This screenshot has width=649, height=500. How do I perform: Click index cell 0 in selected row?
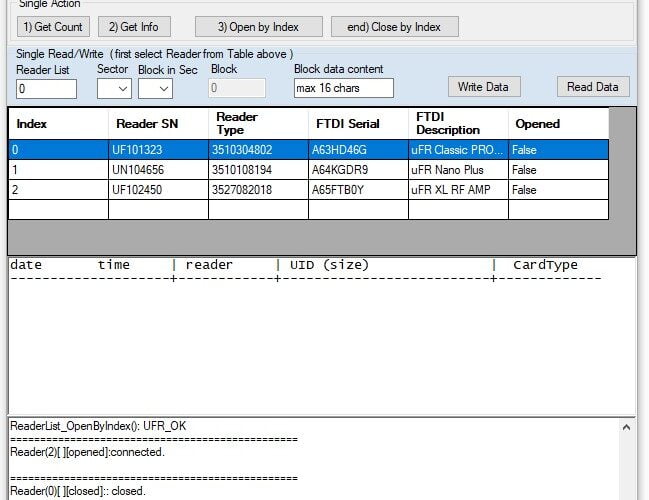58,149
